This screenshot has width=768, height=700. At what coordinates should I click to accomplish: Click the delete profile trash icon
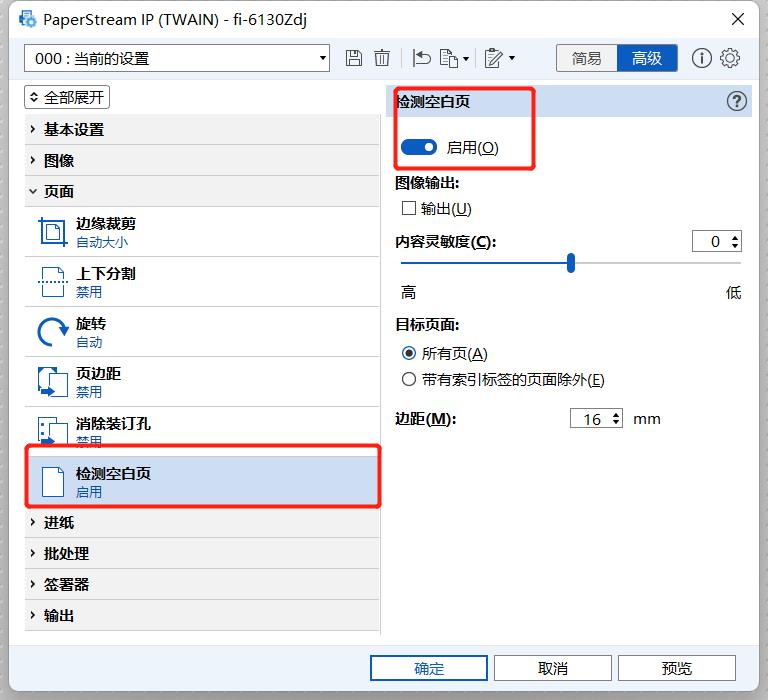(x=382, y=58)
